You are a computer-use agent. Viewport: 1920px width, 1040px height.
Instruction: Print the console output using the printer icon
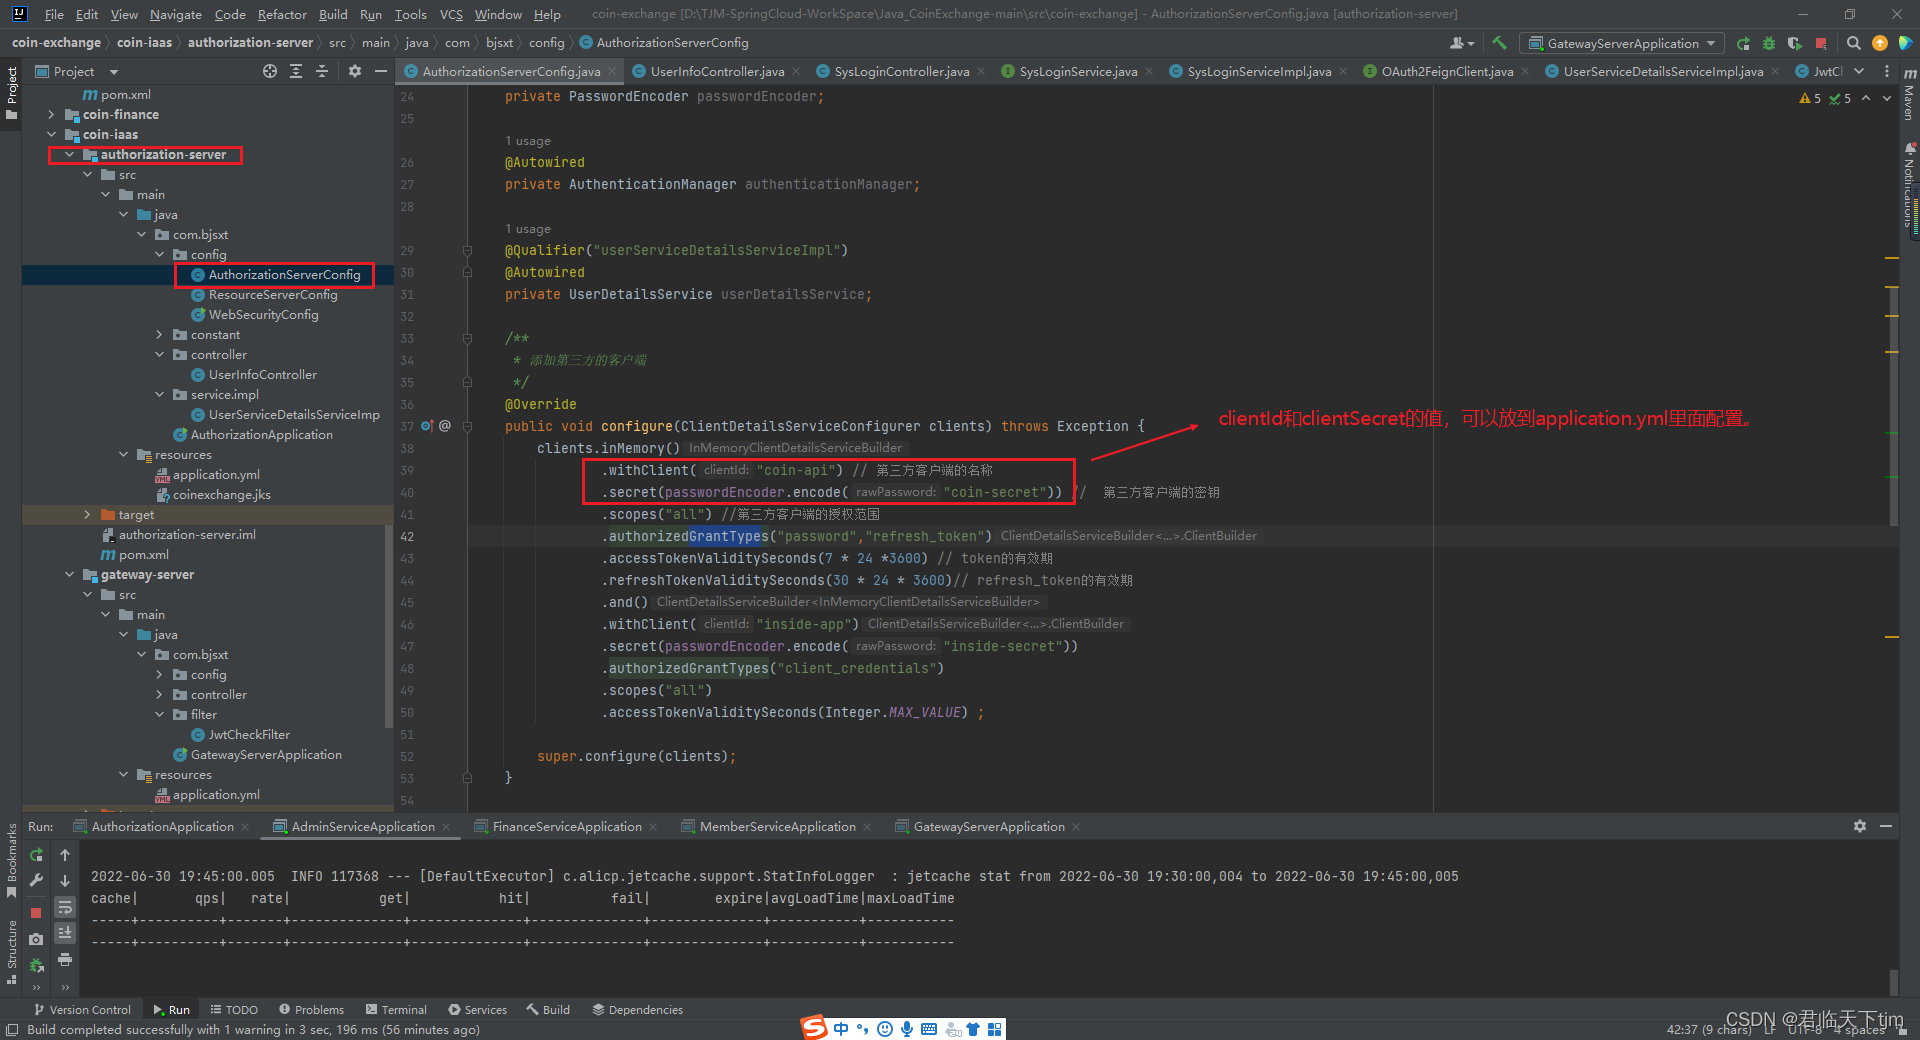coord(65,959)
